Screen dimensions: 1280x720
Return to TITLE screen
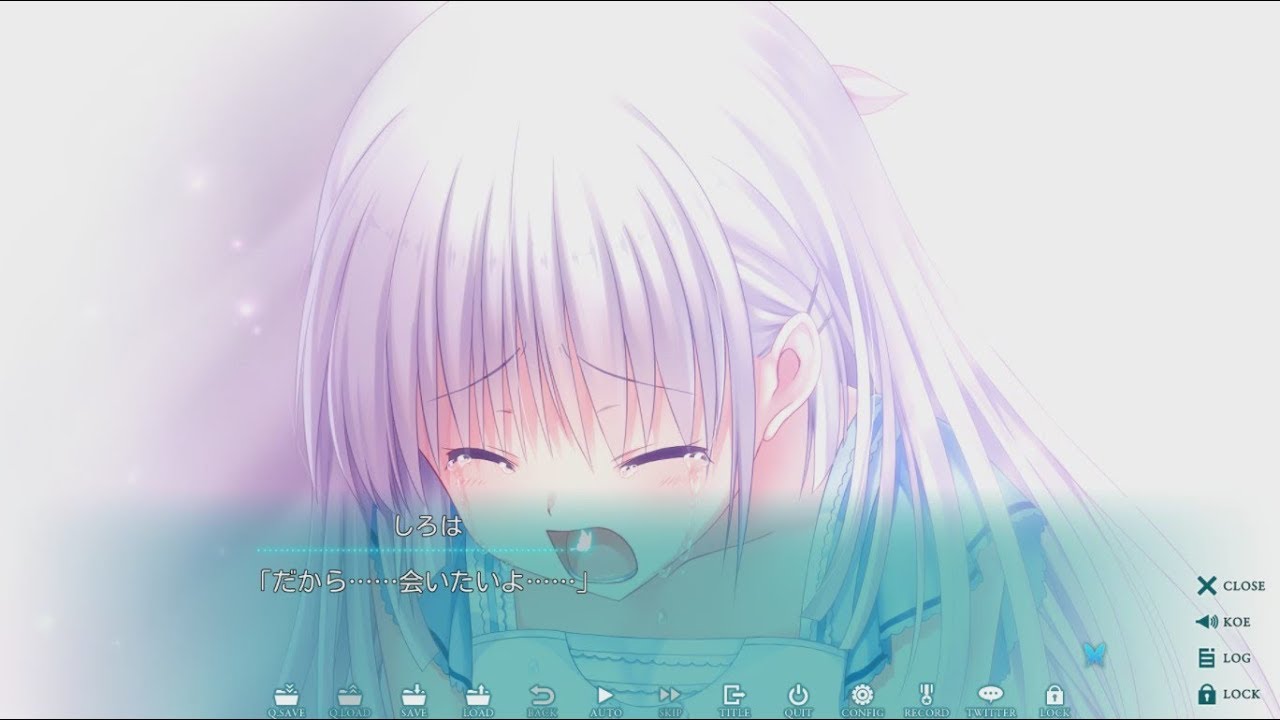coord(734,699)
